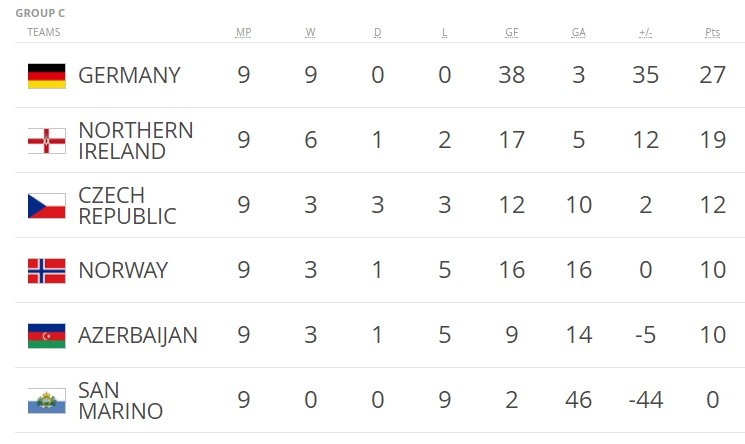Open the San Marino team link
The height and width of the screenshot is (444, 745).
pyautogui.click(x=120, y=401)
